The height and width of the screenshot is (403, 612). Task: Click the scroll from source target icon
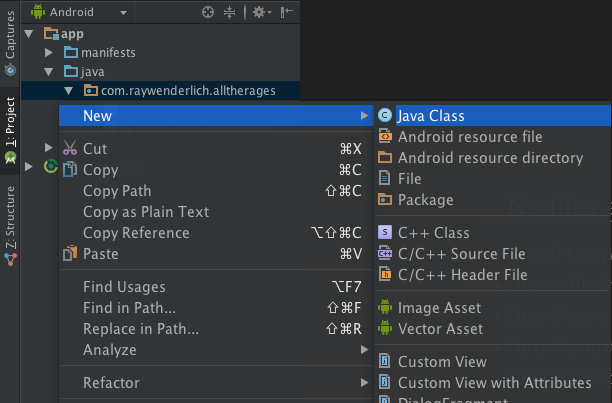[208, 12]
